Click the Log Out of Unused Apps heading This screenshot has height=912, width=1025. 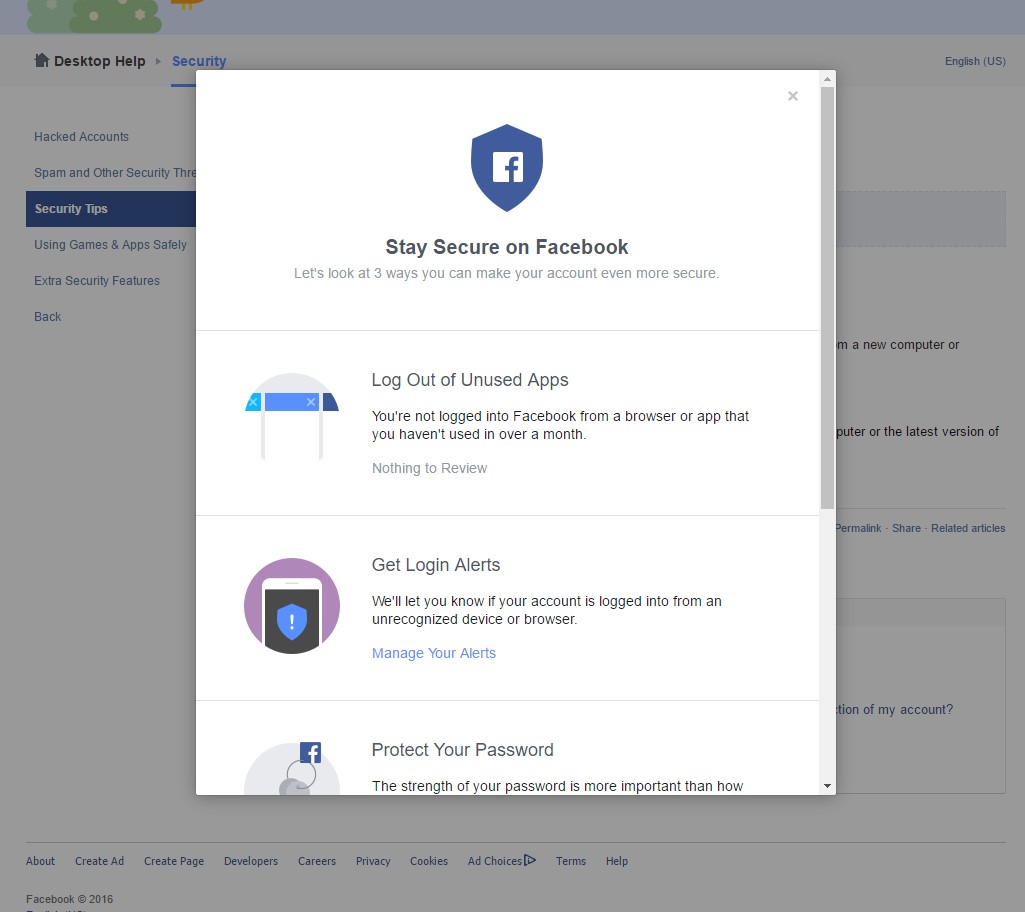point(470,380)
